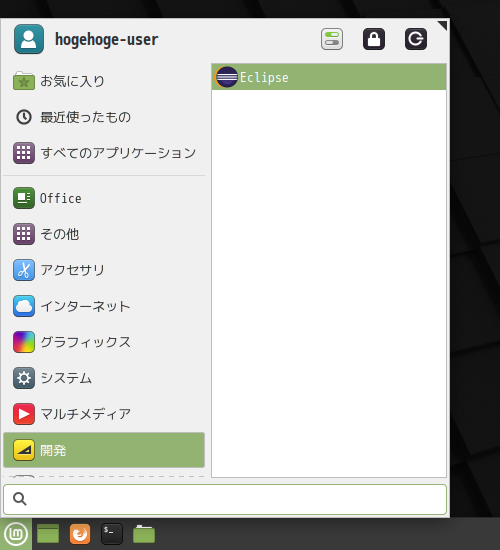This screenshot has height=550, width=500.
Task: Open the グラフィックス category
Action: click(x=104, y=342)
